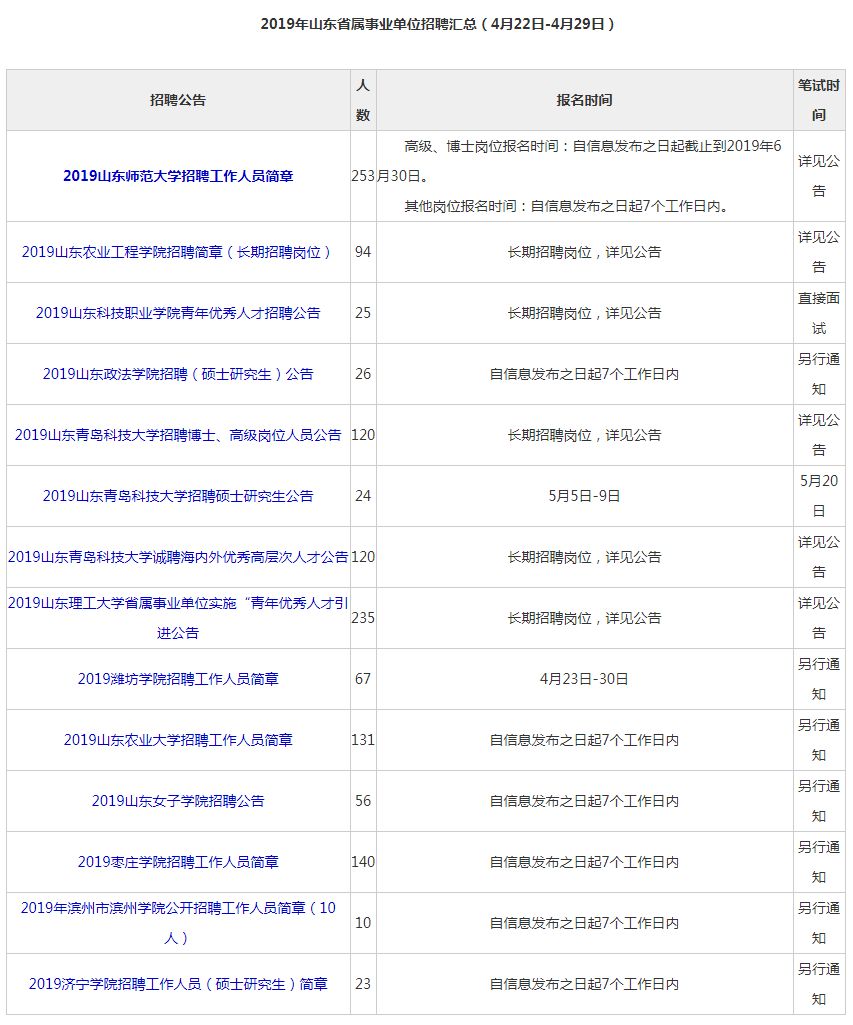
Task: Click 长期招聘岗位 text in 山东科技职业学院 row
Action: [584, 312]
